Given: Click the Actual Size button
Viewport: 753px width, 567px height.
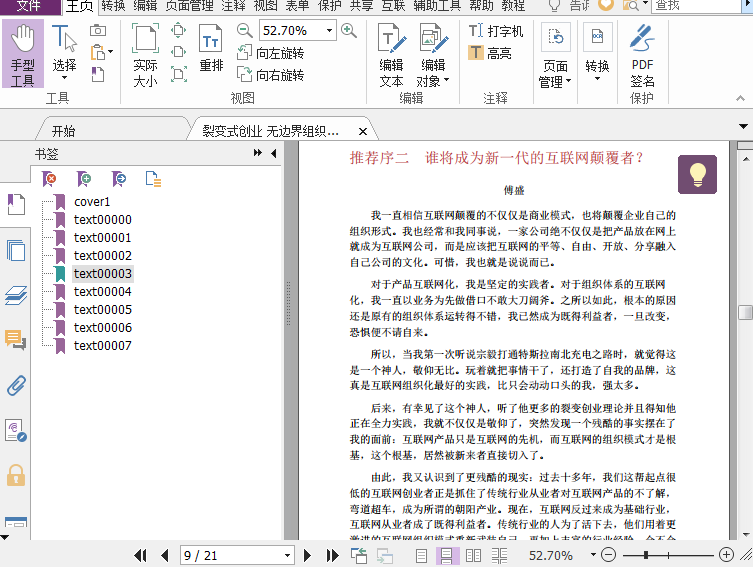Looking at the screenshot, I should [x=145, y=55].
